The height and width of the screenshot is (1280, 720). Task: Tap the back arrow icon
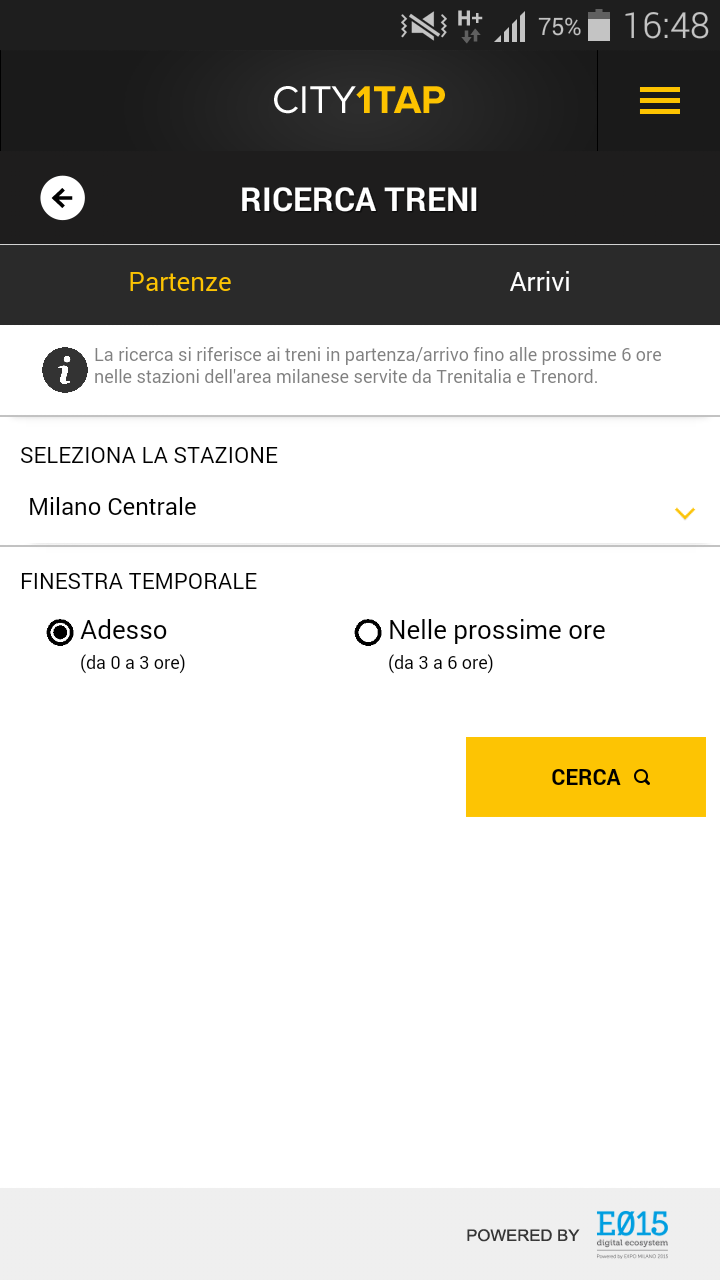(x=62, y=198)
